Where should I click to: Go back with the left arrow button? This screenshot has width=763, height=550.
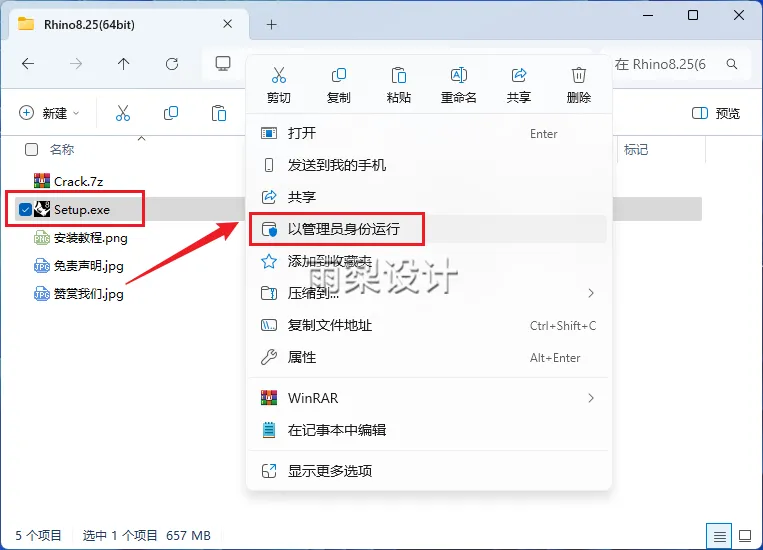pos(28,64)
